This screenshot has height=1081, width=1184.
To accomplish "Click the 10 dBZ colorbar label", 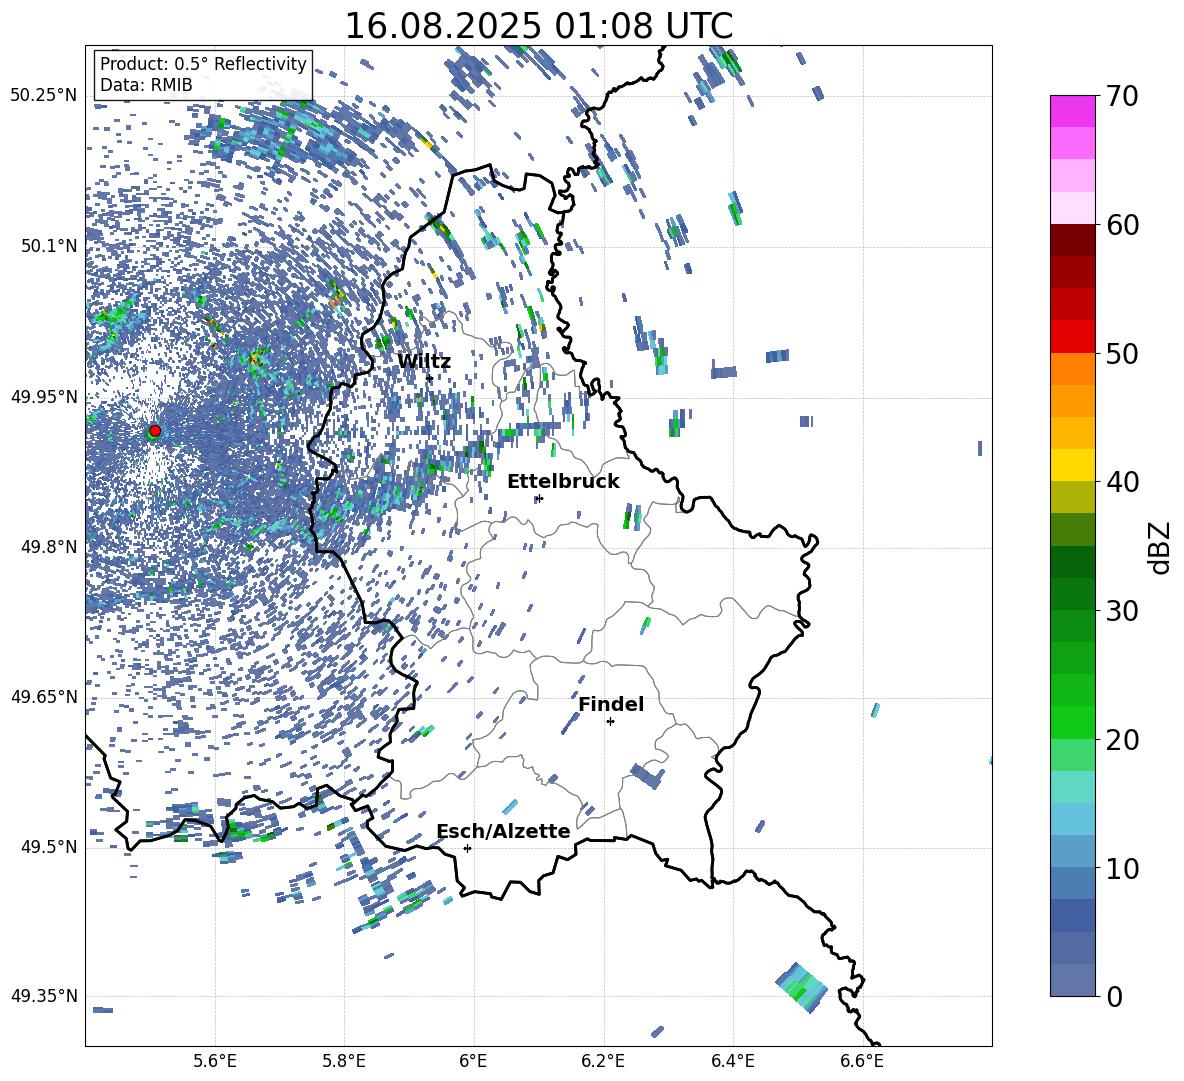I will coord(1121,868).
